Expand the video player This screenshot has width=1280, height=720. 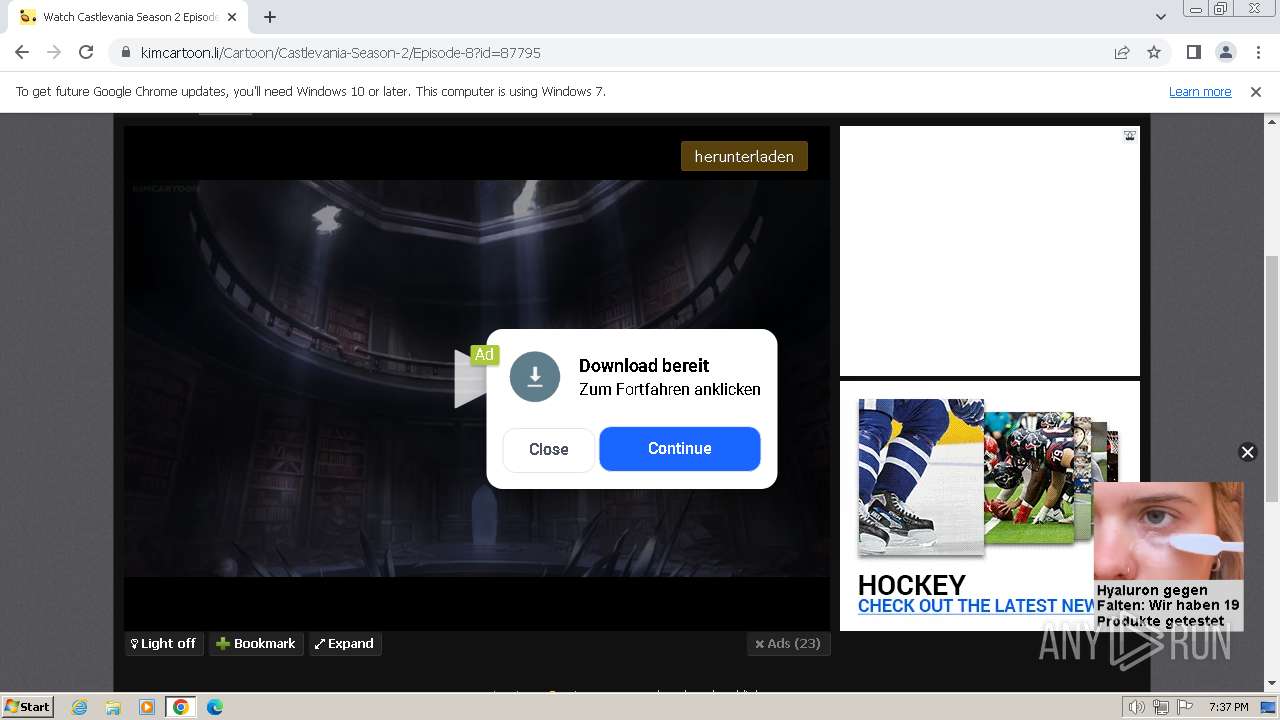pyautogui.click(x=344, y=644)
